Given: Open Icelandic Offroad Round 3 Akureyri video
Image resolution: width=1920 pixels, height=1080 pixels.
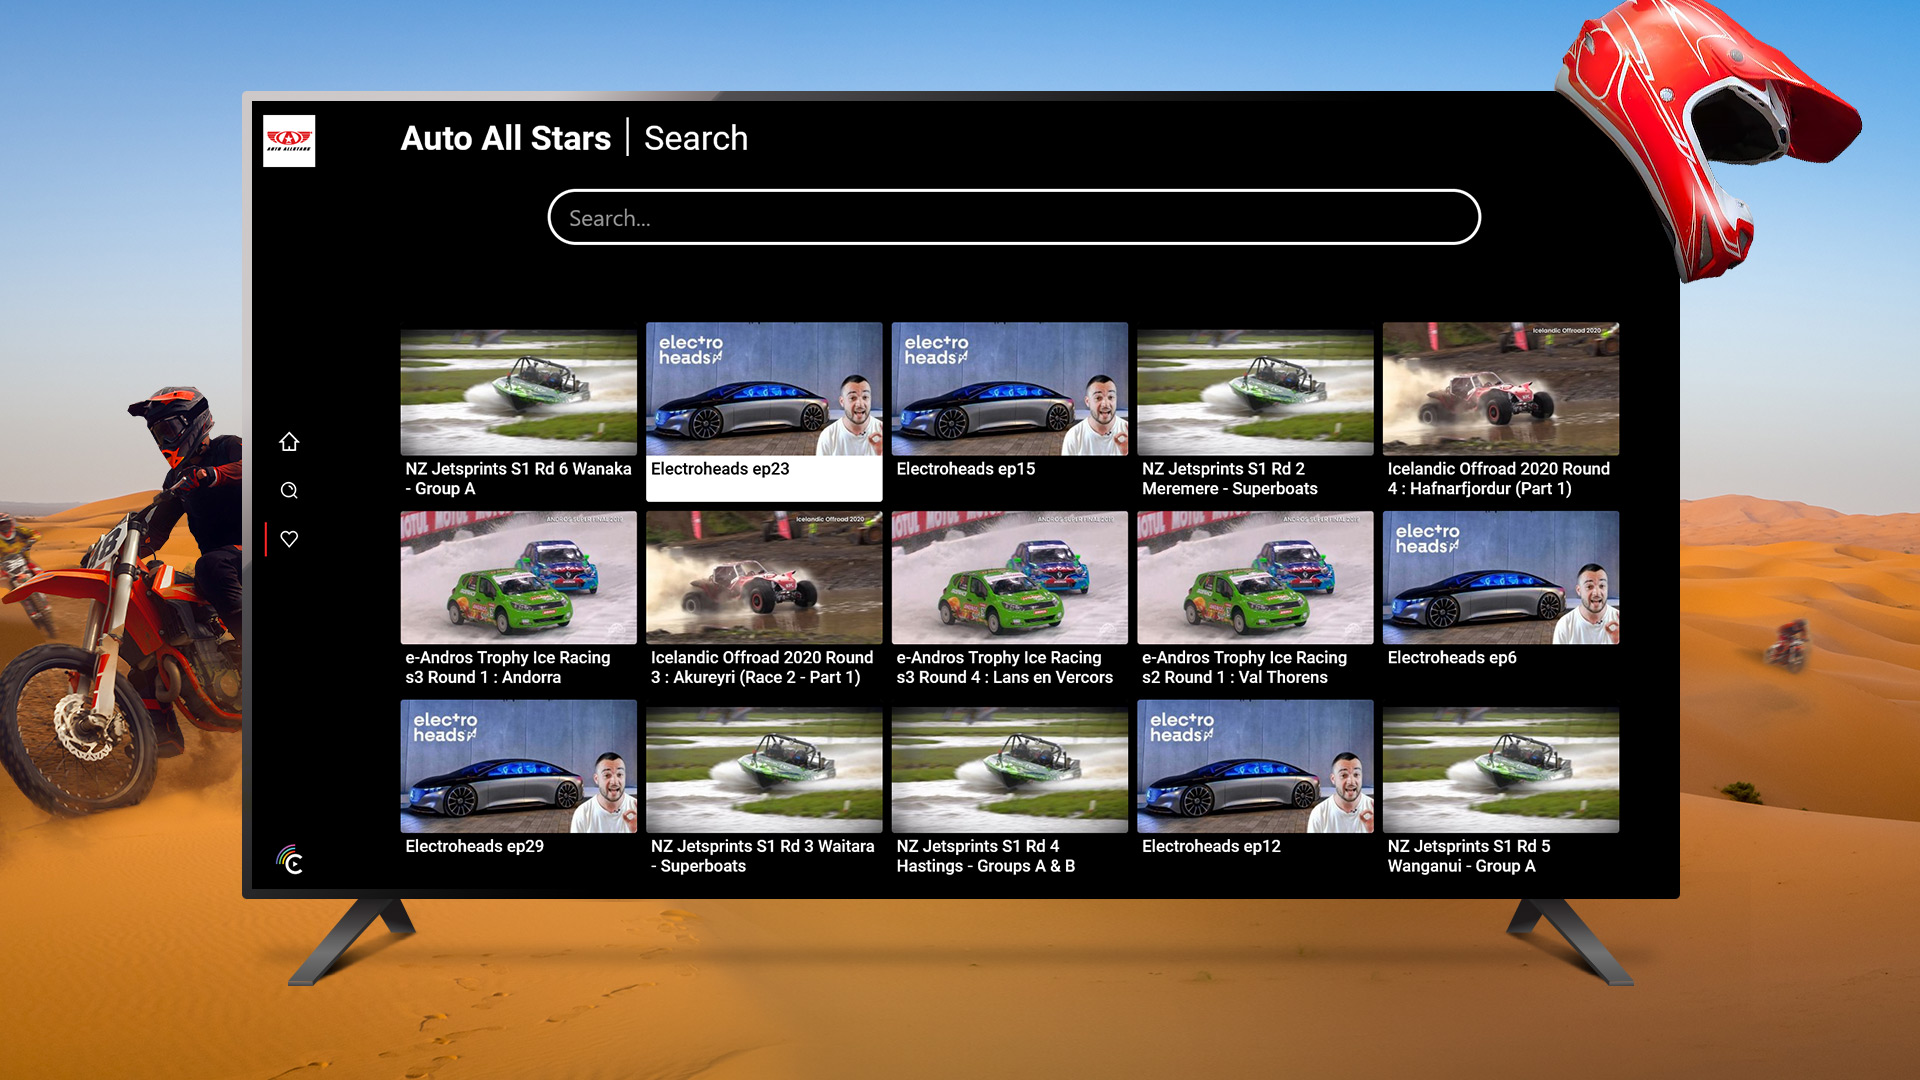Looking at the screenshot, I should tap(764, 578).
